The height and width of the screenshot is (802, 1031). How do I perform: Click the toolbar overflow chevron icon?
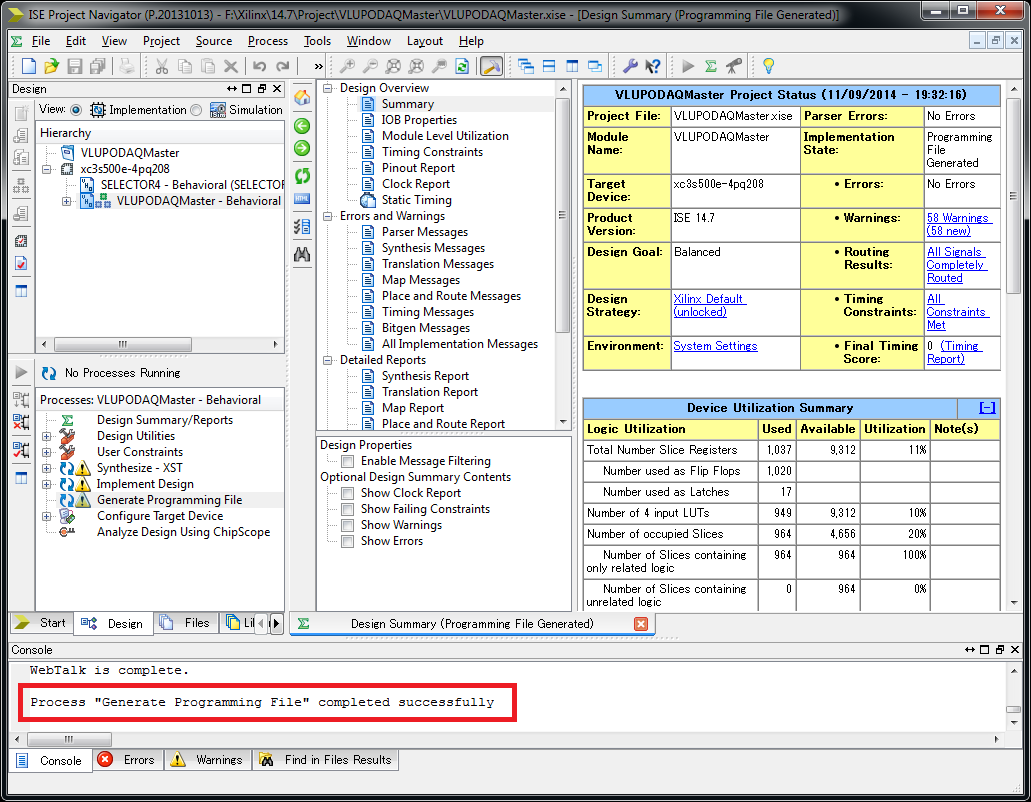point(319,66)
